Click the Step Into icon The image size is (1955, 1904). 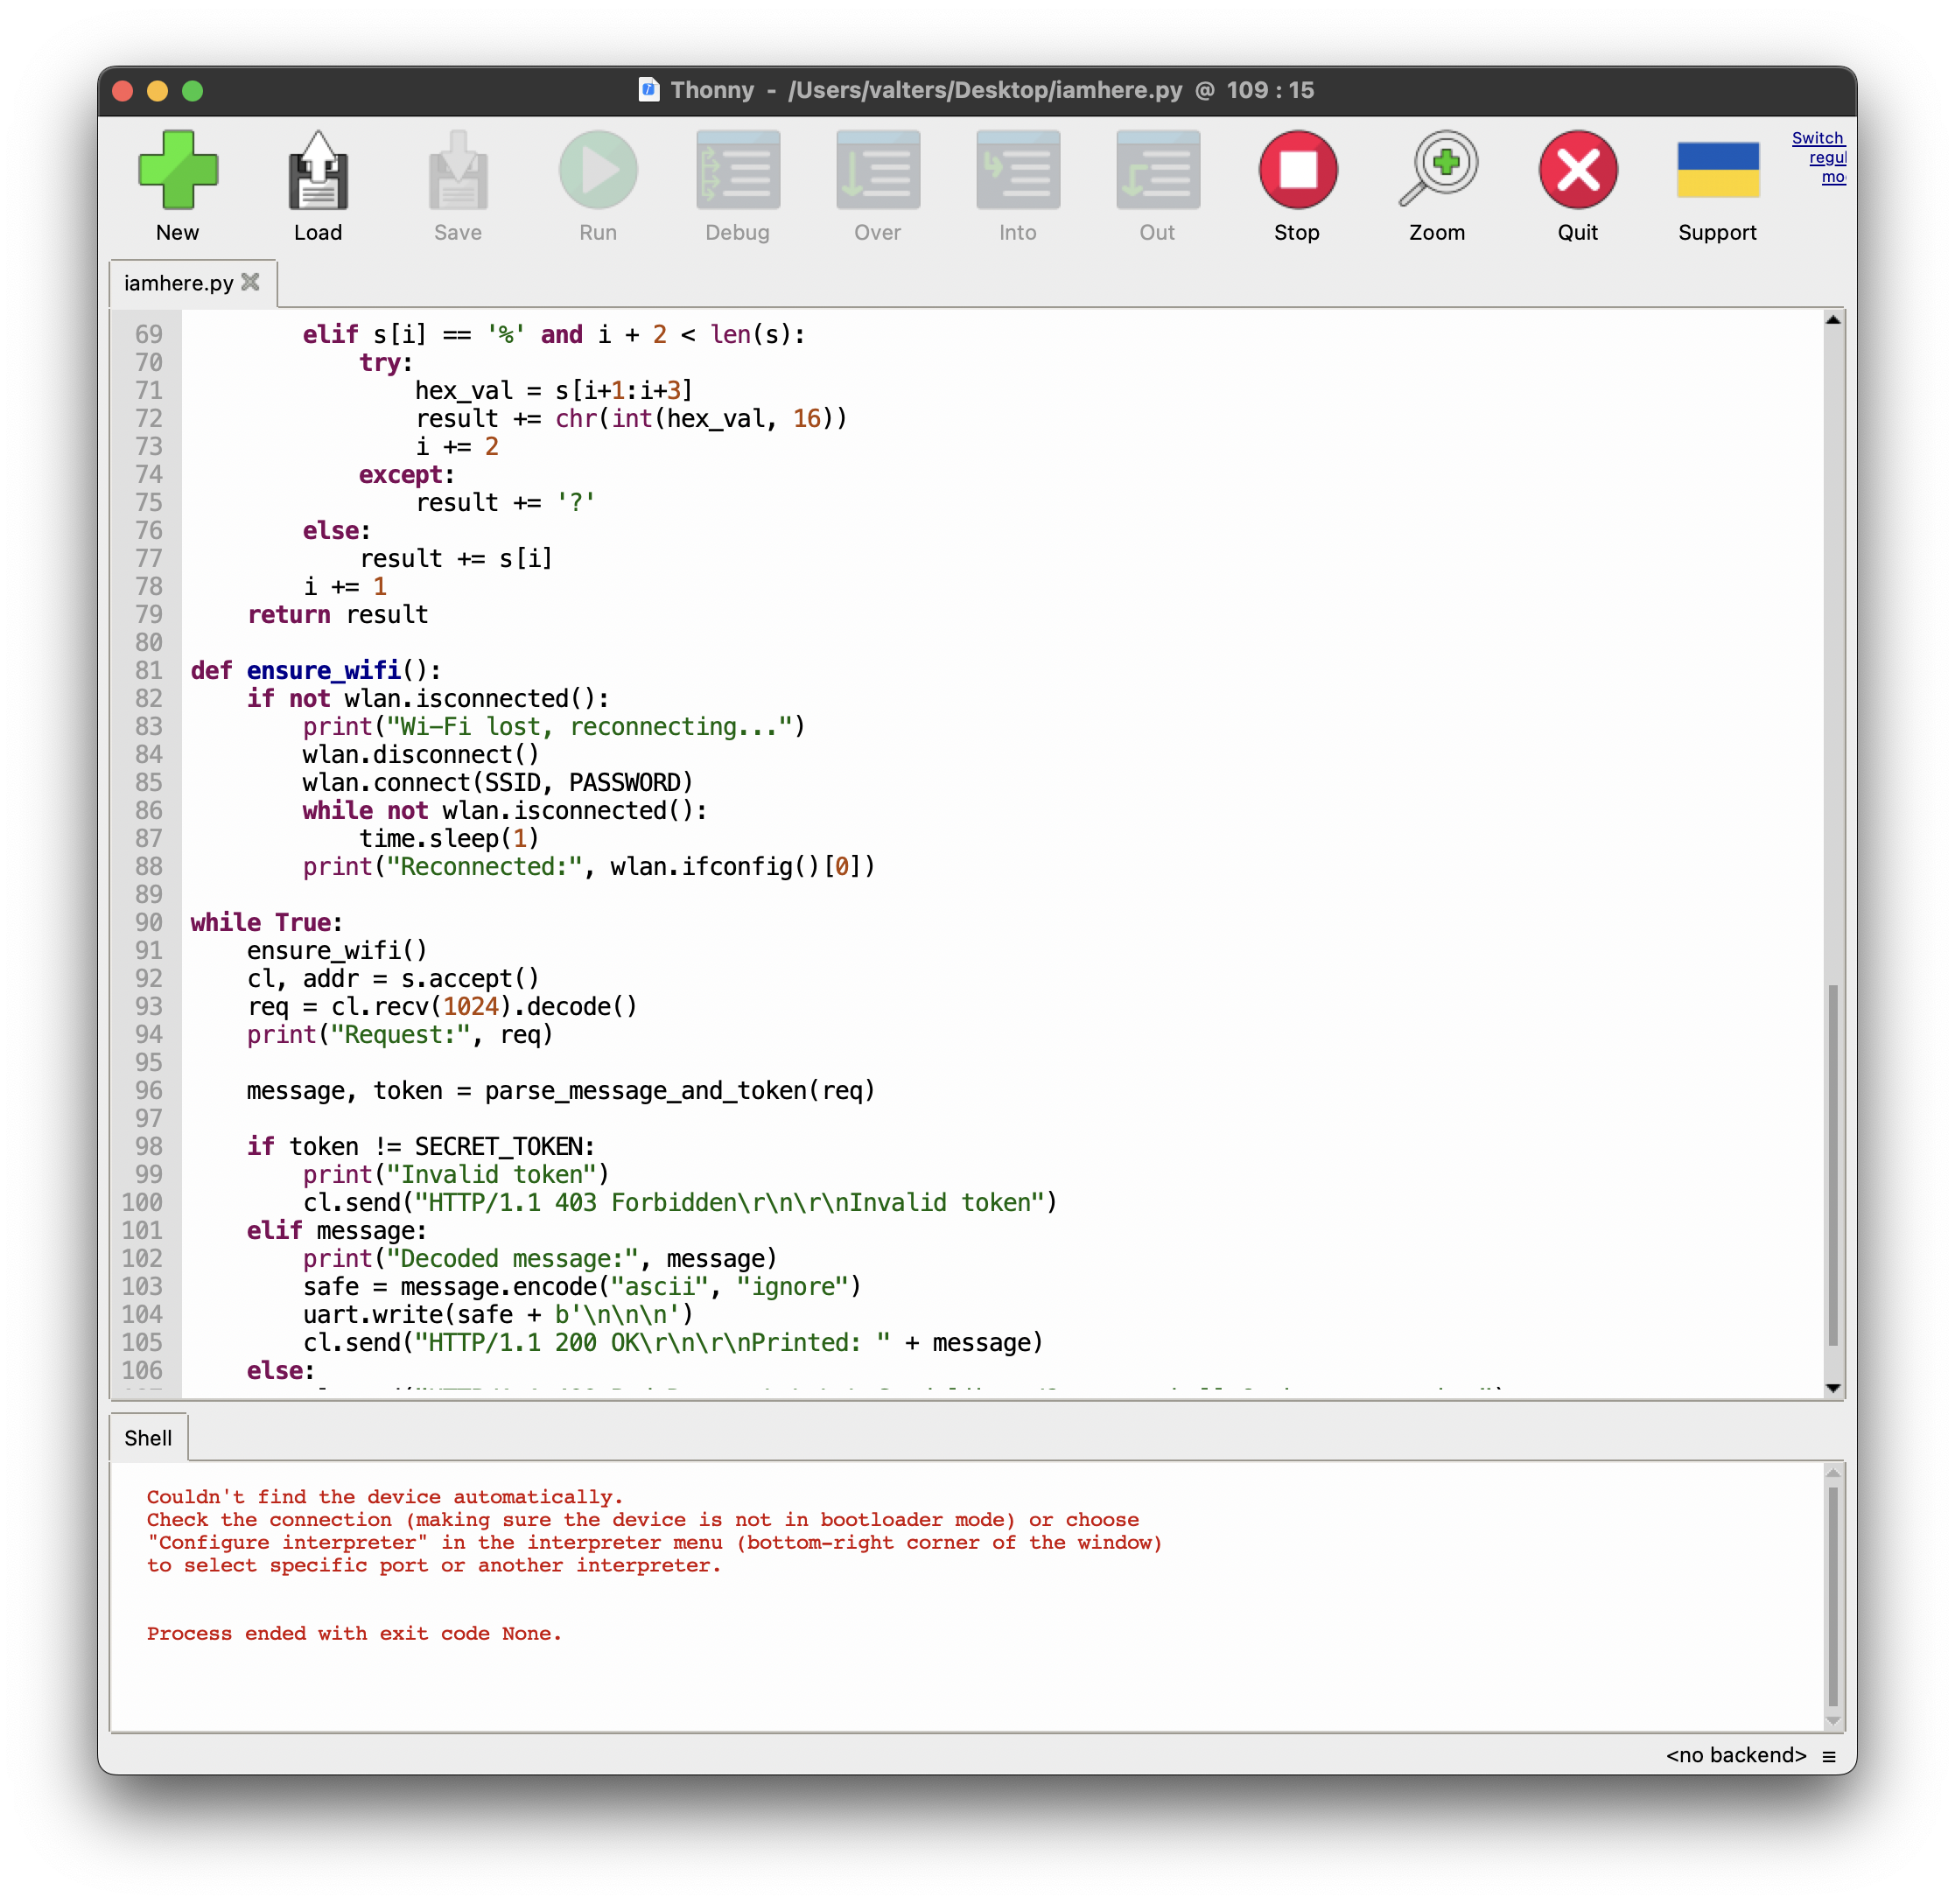tap(1017, 171)
